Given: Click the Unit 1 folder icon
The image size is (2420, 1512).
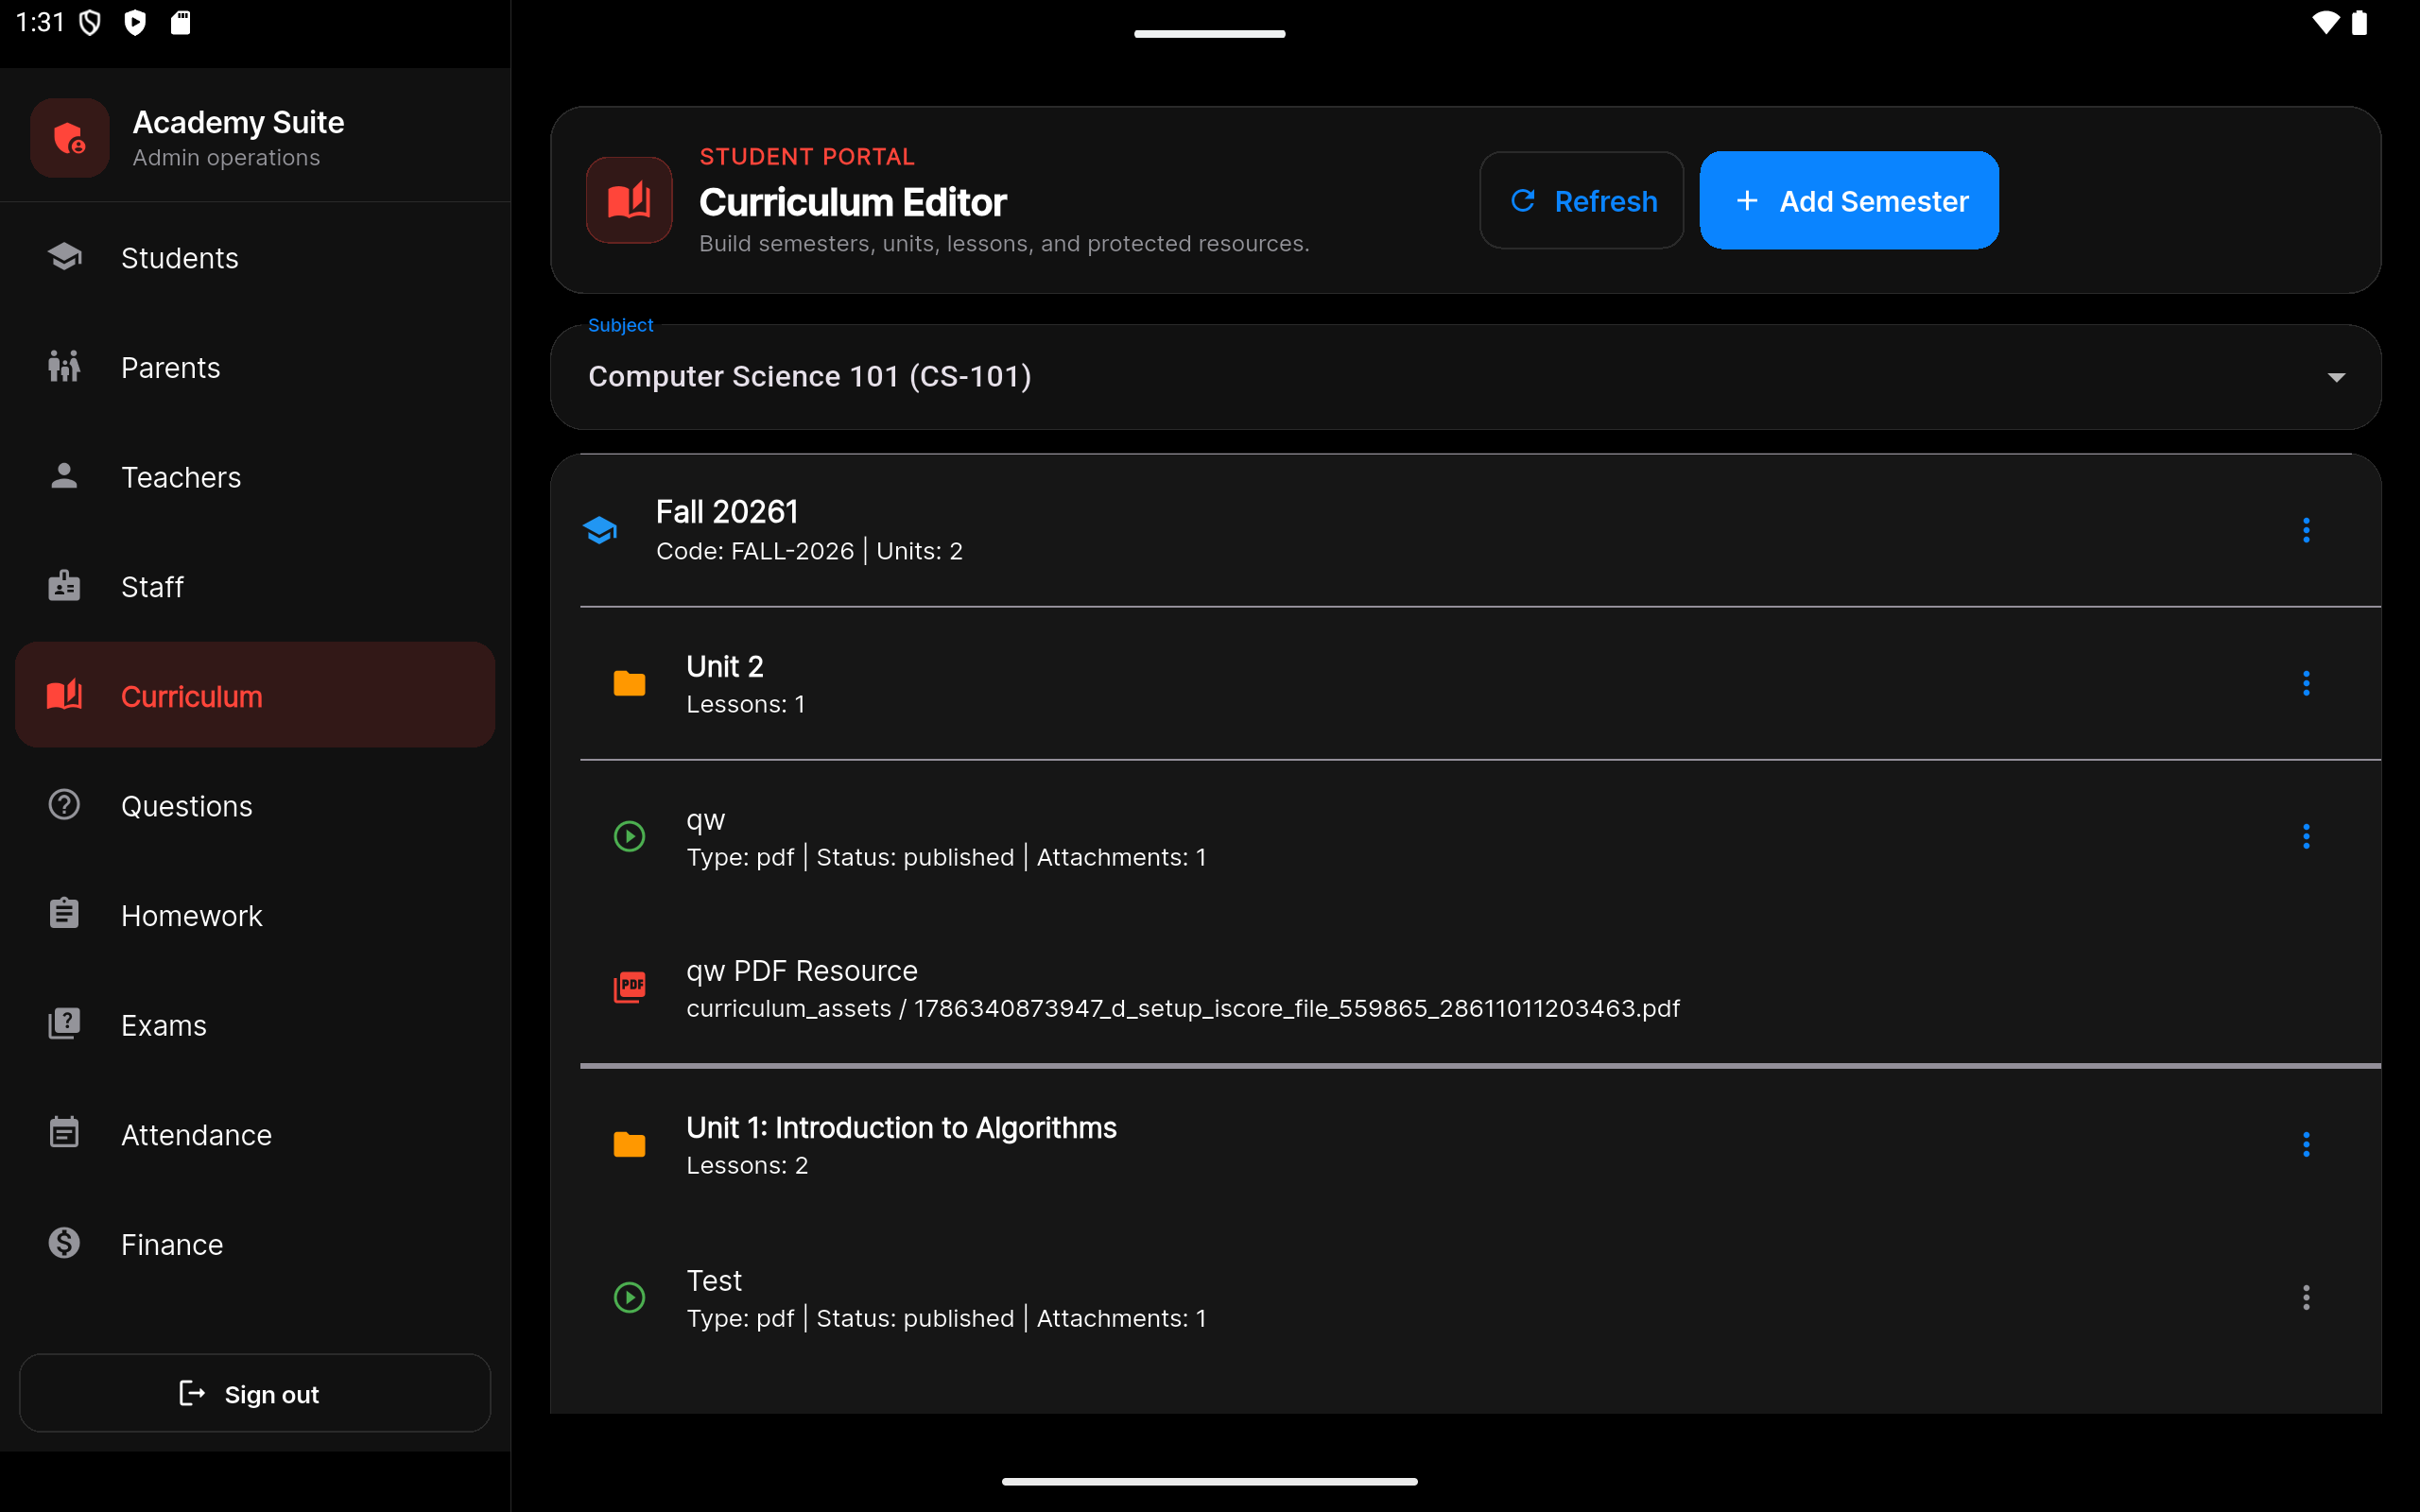Looking at the screenshot, I should [x=629, y=1144].
